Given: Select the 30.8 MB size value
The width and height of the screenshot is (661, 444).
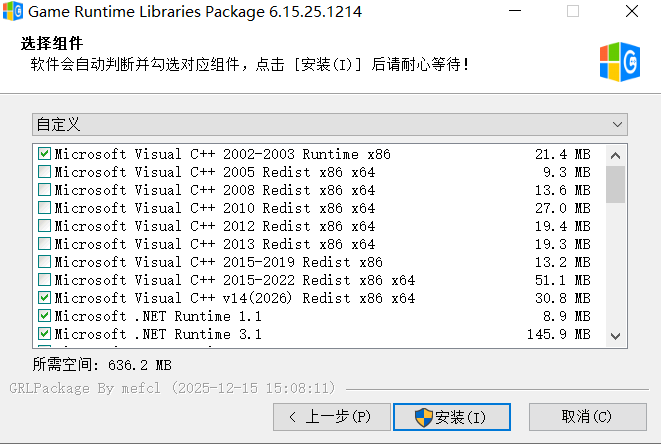Looking at the screenshot, I should (563, 299).
